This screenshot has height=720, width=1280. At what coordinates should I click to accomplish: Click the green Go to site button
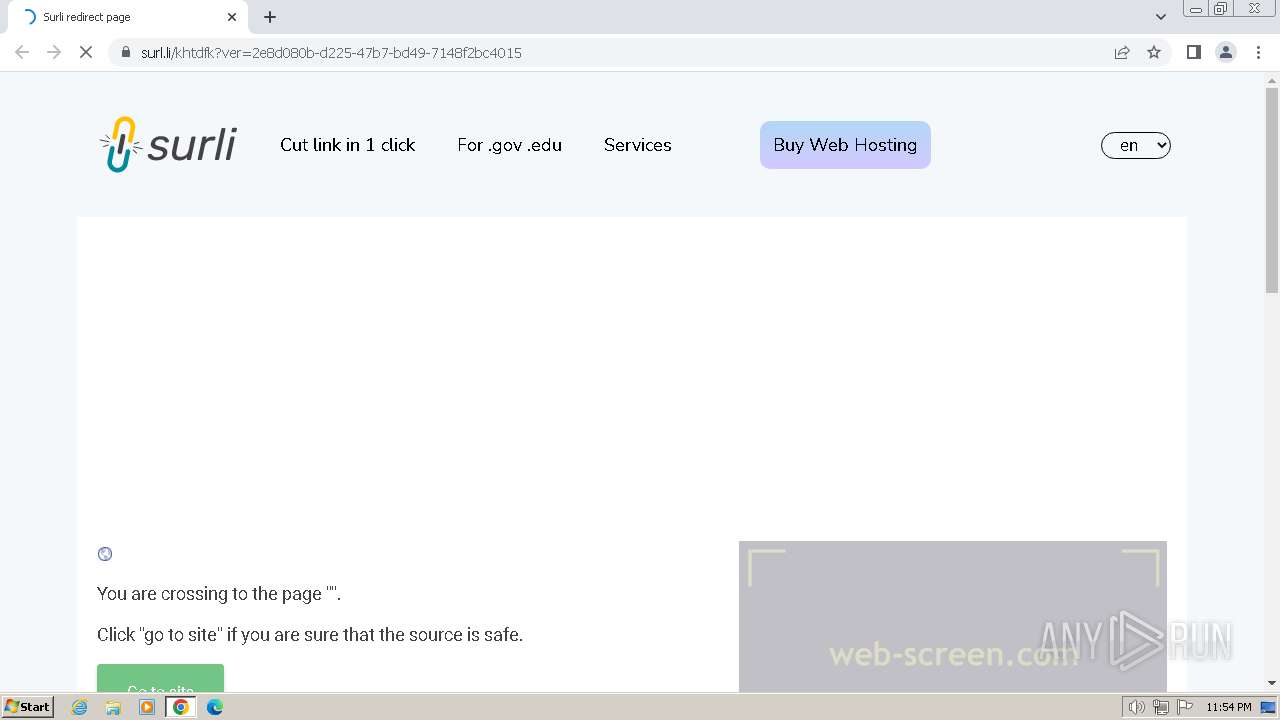(x=160, y=678)
